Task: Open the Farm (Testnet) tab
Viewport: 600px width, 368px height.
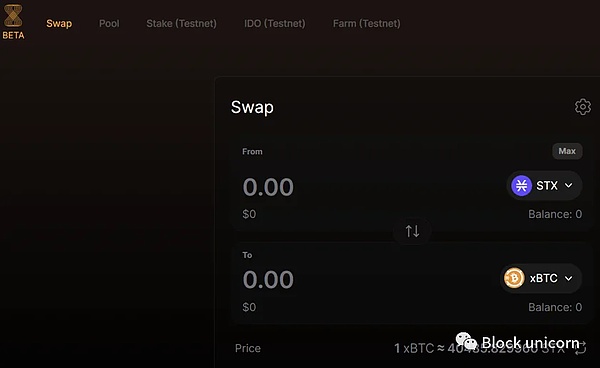Action: coord(367,24)
